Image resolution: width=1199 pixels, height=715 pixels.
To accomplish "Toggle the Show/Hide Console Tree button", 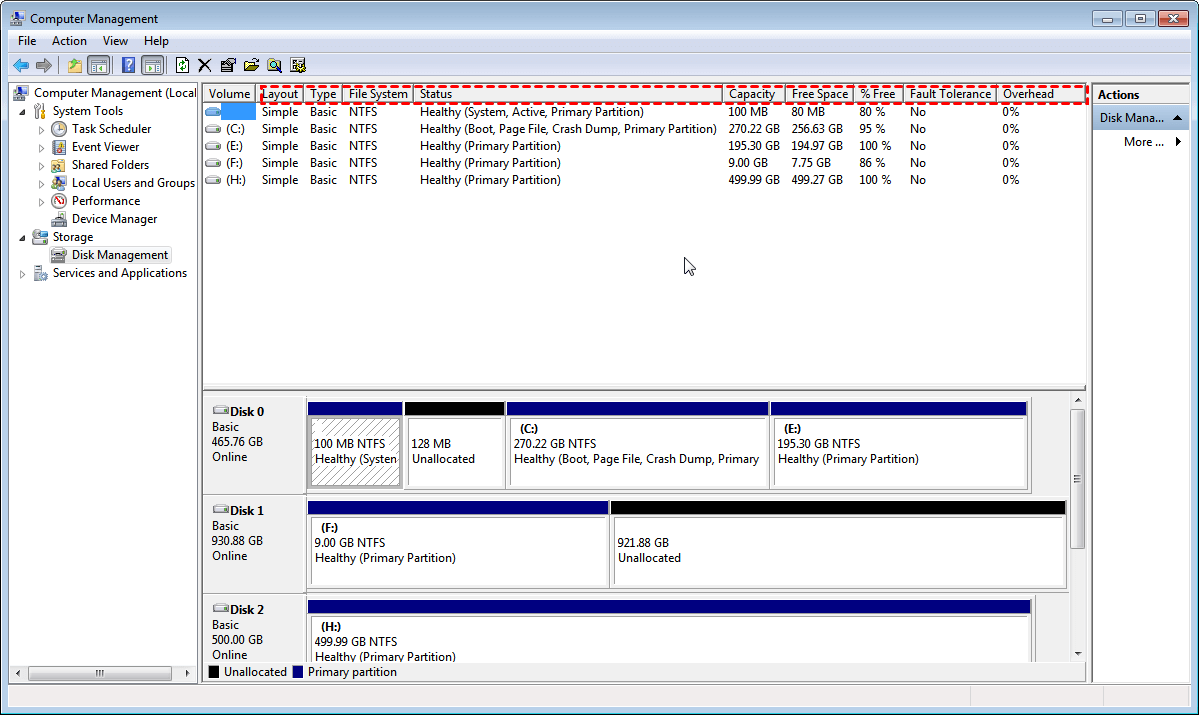I will click(x=99, y=66).
